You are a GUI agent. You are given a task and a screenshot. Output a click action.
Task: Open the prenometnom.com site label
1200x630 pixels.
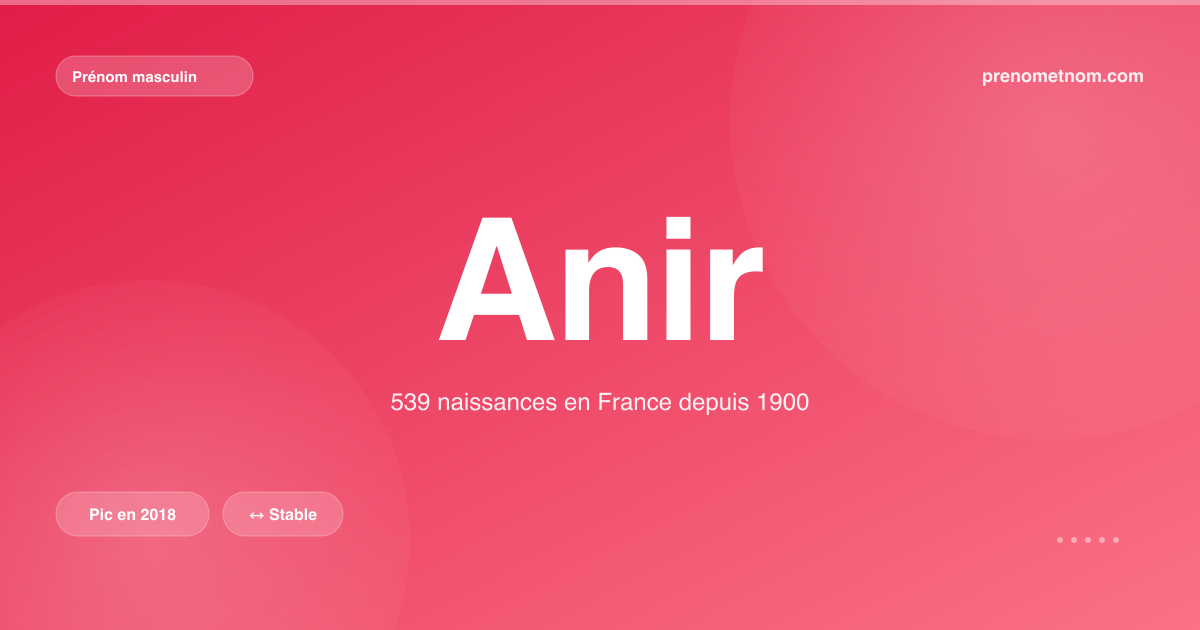click(1063, 76)
